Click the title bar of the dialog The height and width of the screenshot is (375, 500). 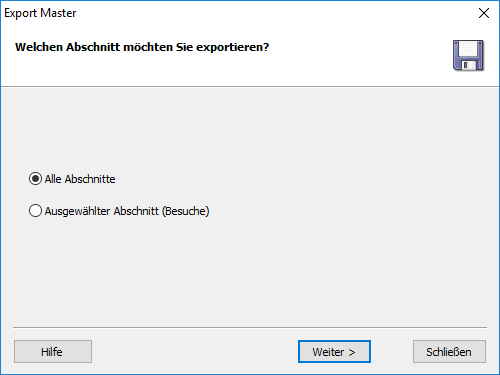pos(250,13)
